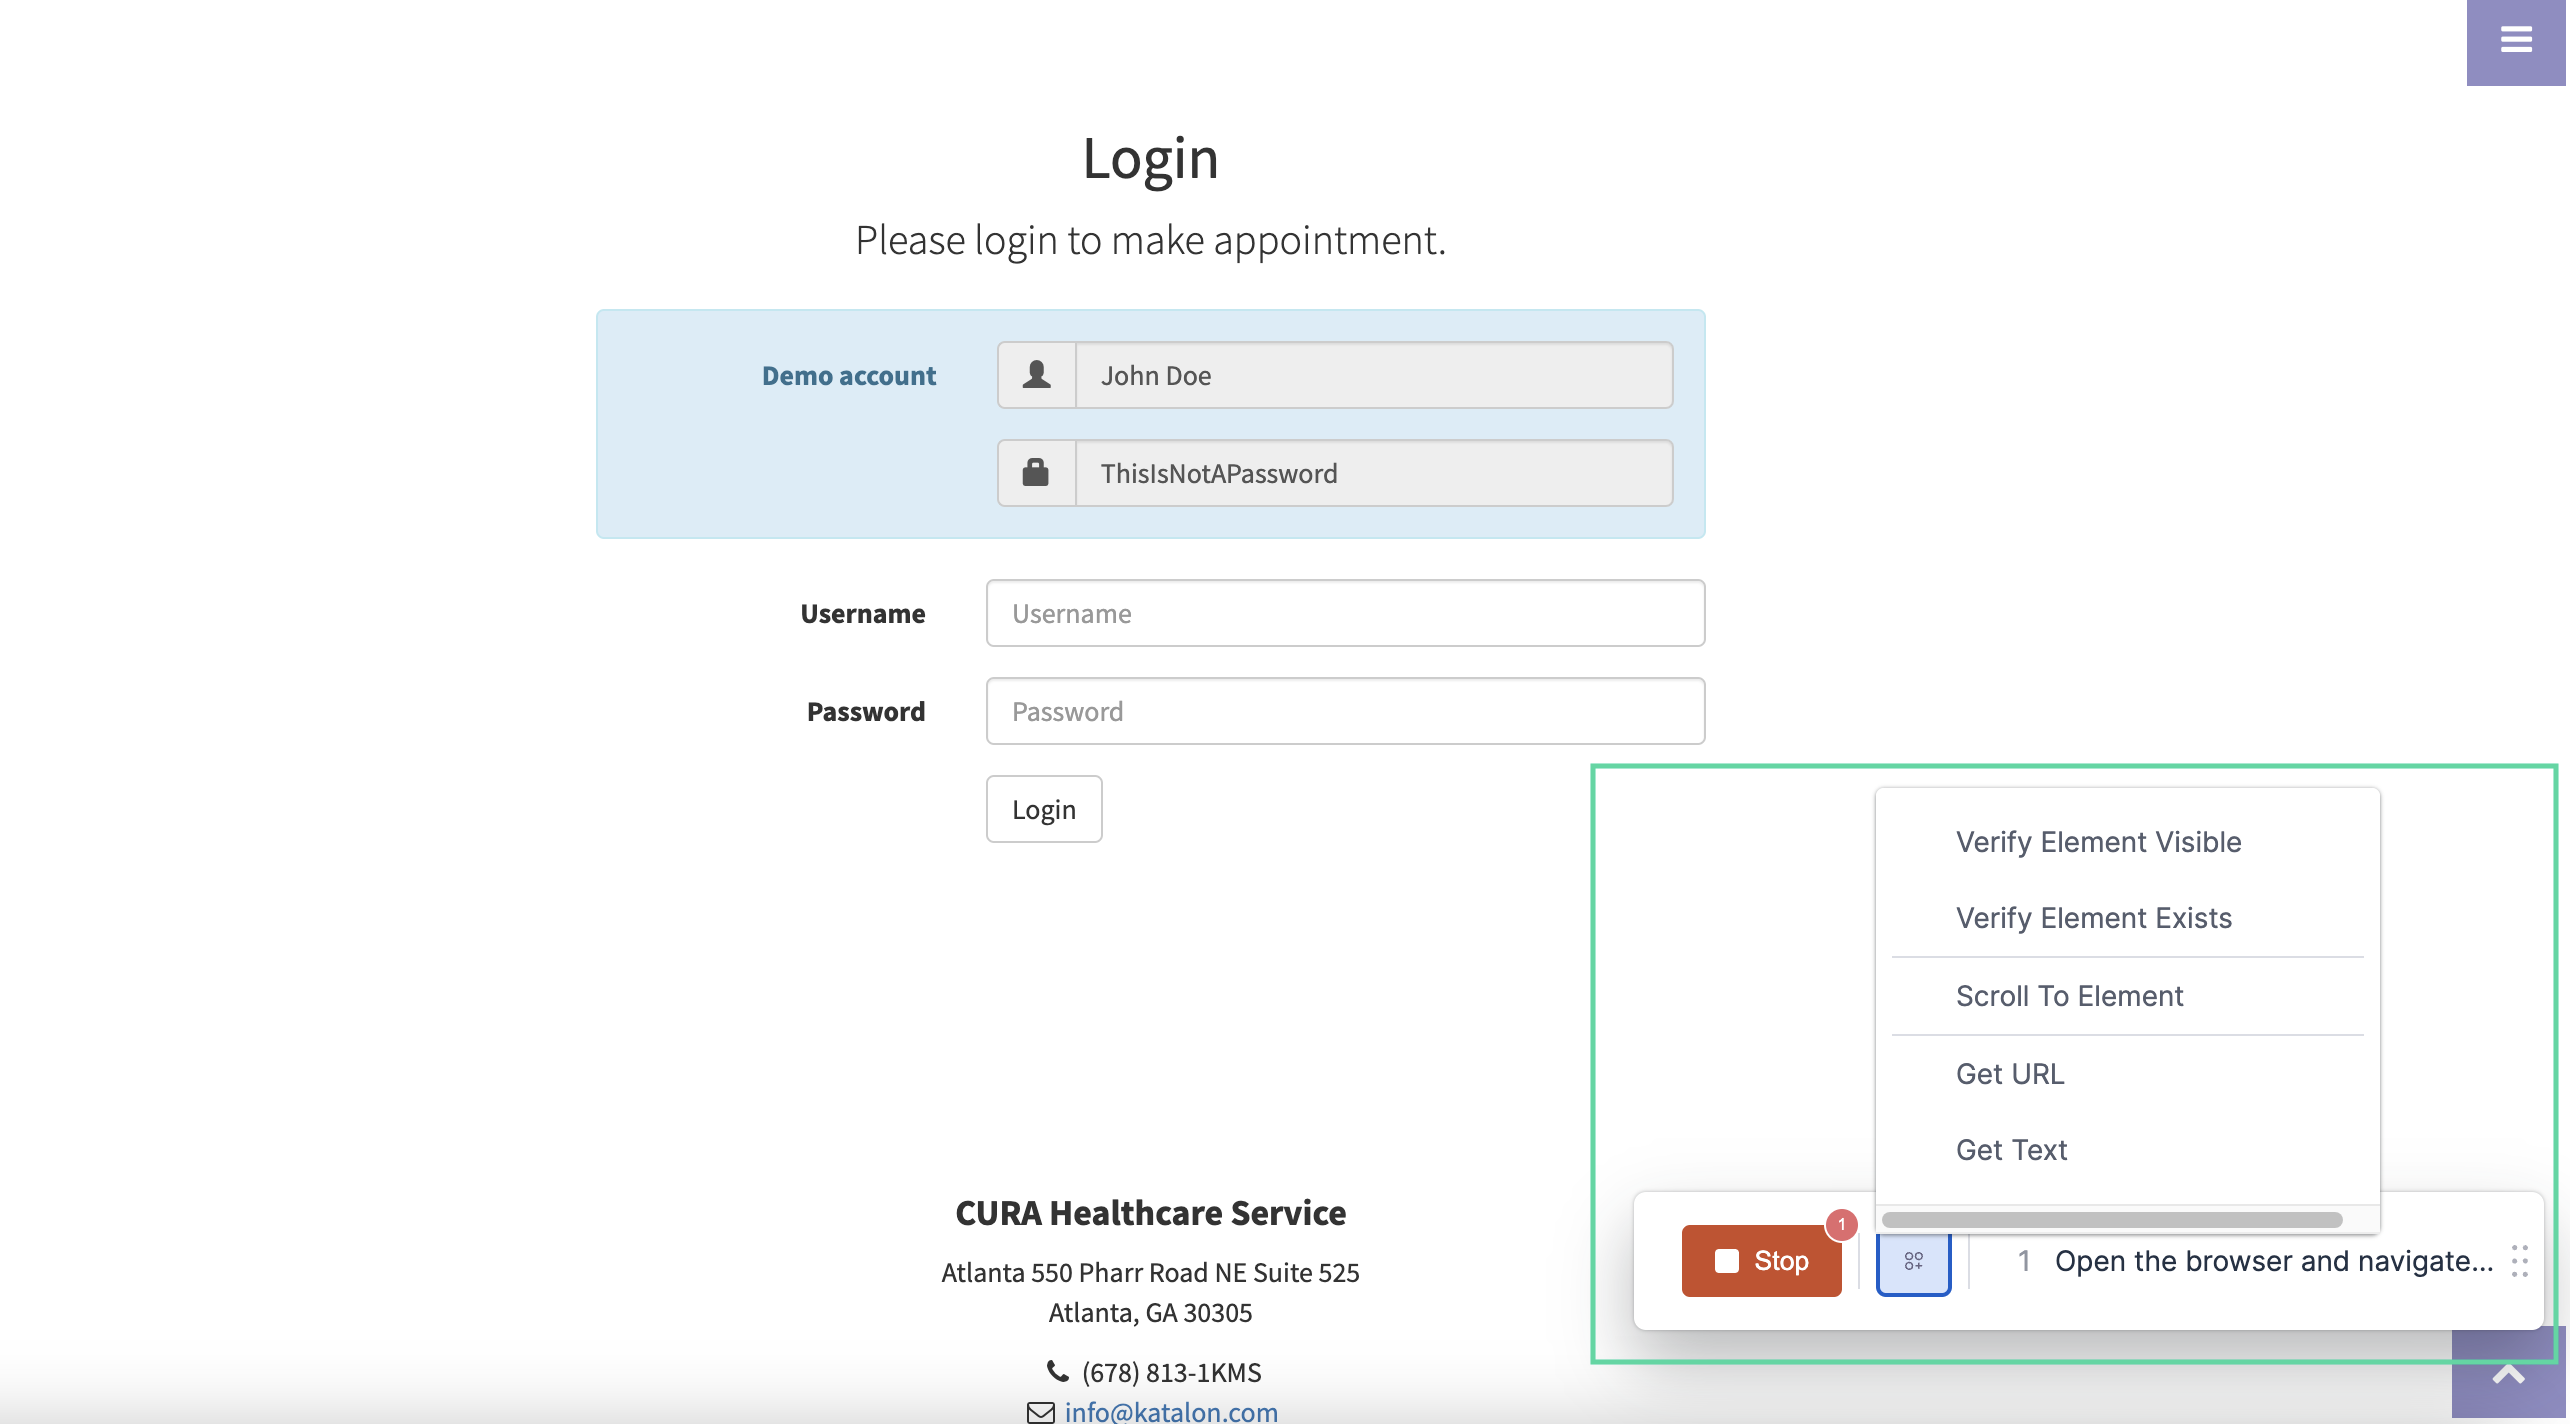The width and height of the screenshot is (2570, 1424).
Task: Click the info@katalon.com email link
Action: tap(1171, 1412)
